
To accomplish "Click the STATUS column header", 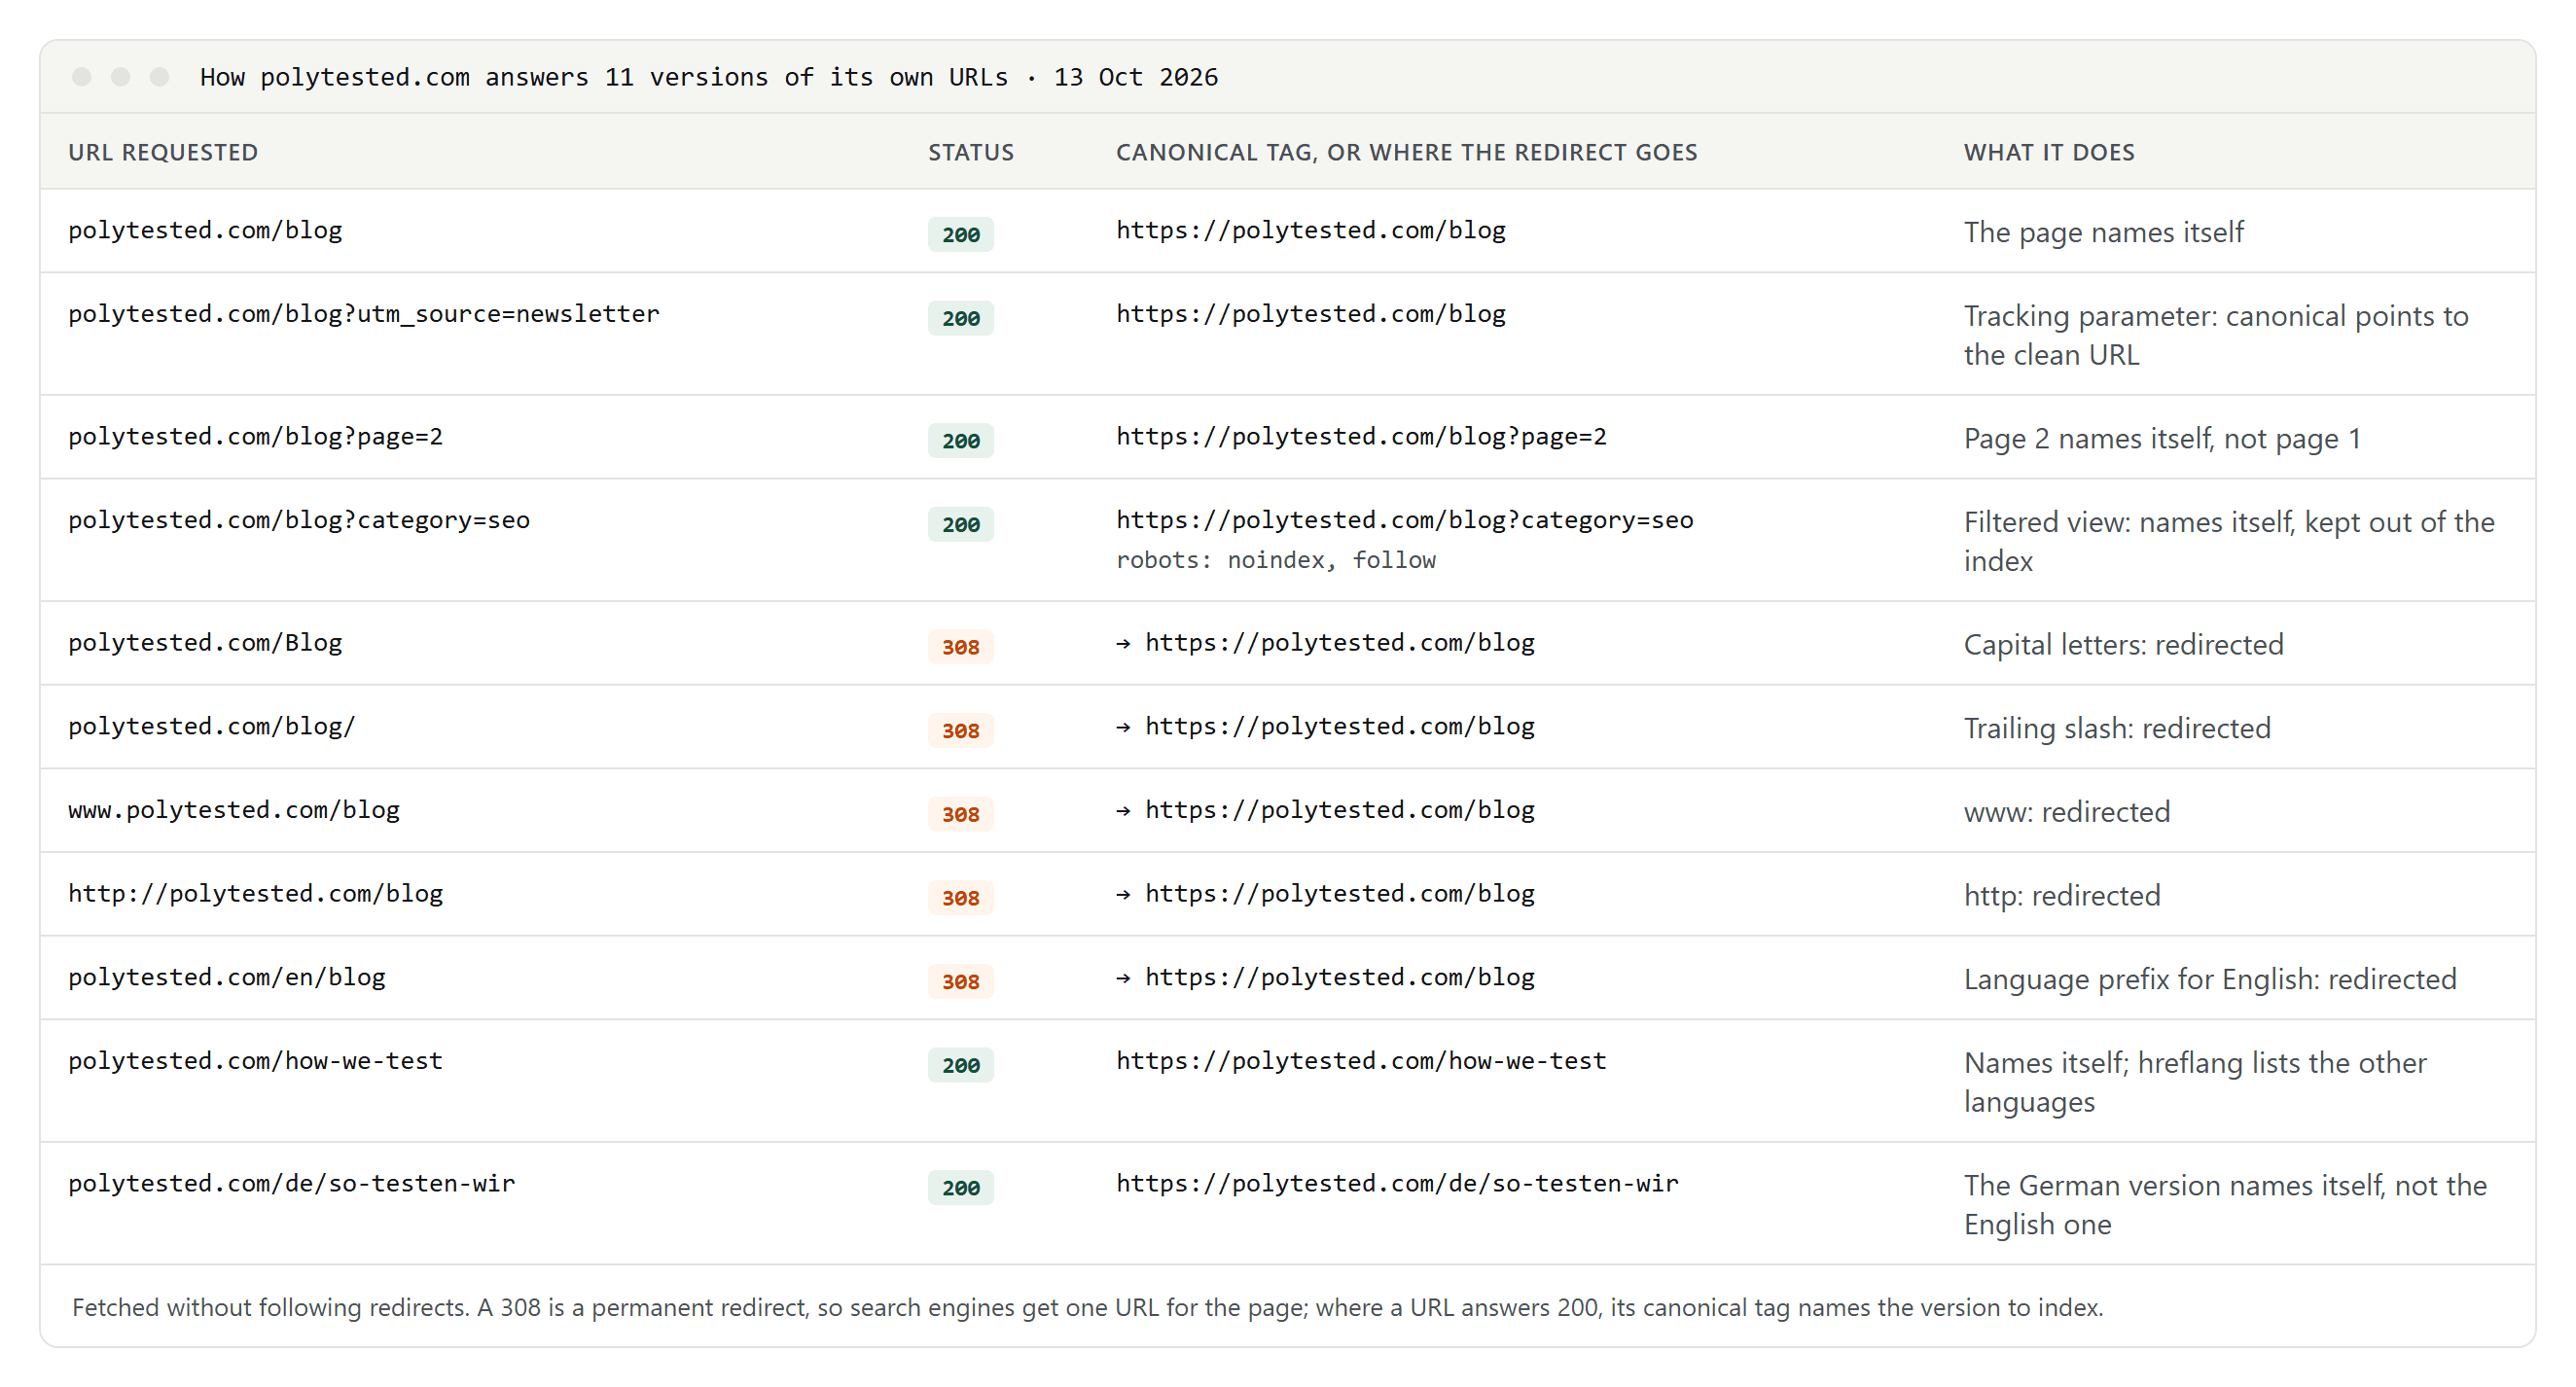I will tap(970, 152).
